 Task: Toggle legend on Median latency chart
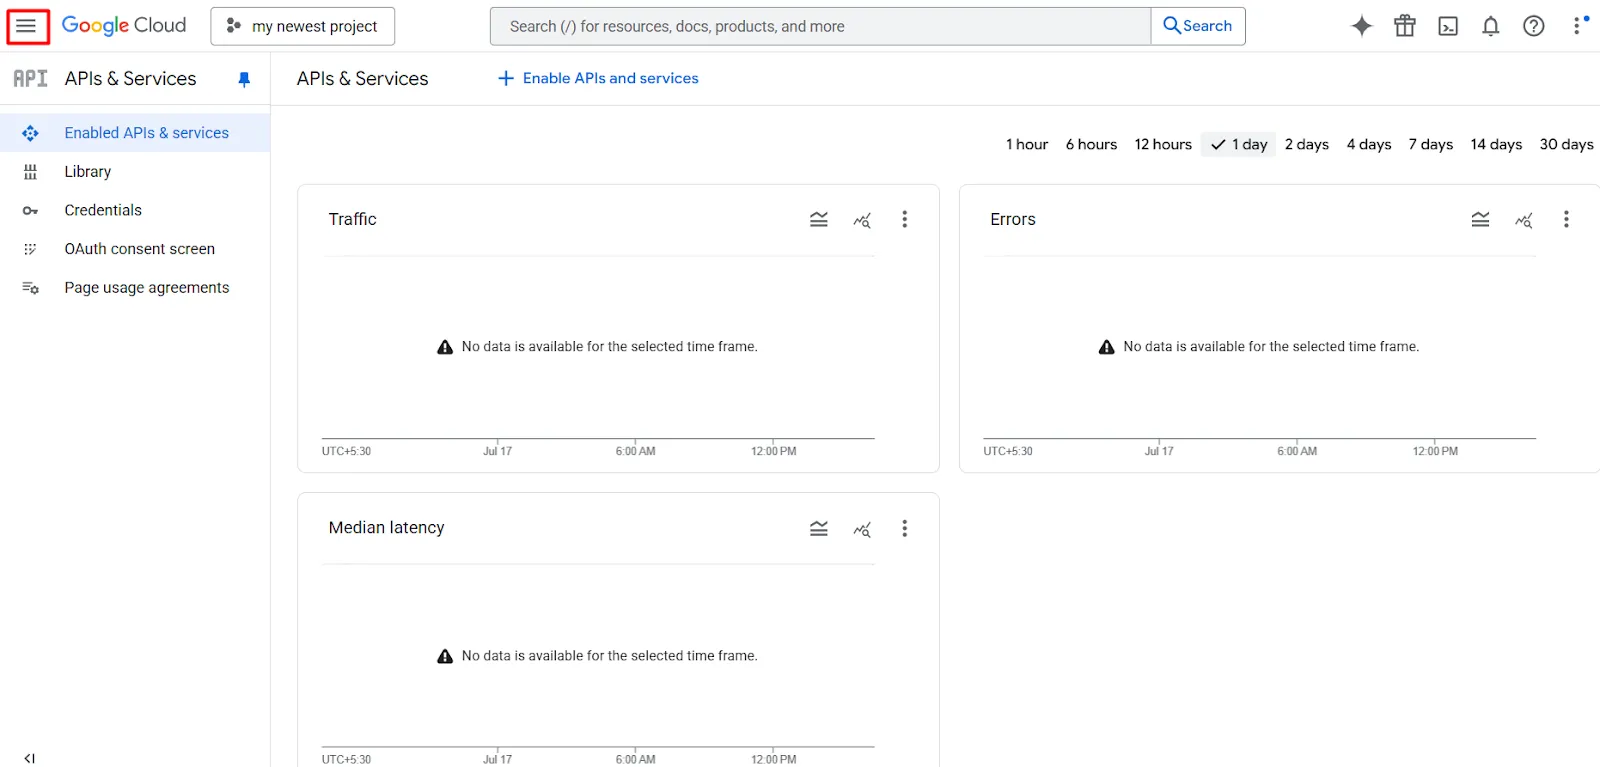pos(819,529)
